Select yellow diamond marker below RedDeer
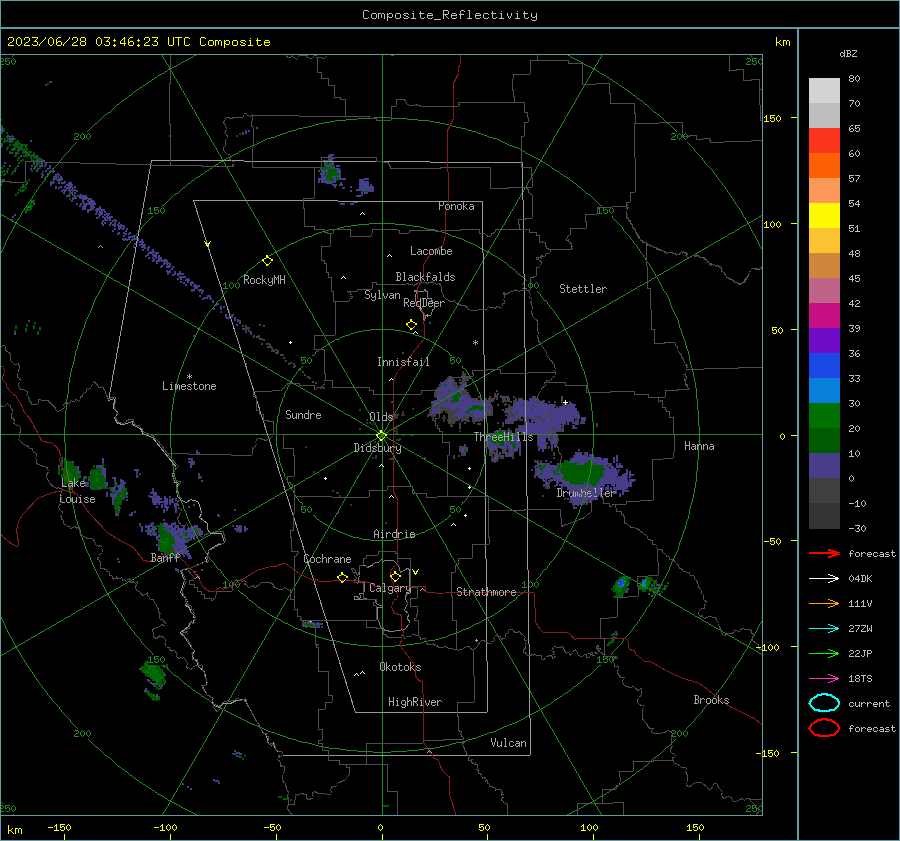 (411, 325)
